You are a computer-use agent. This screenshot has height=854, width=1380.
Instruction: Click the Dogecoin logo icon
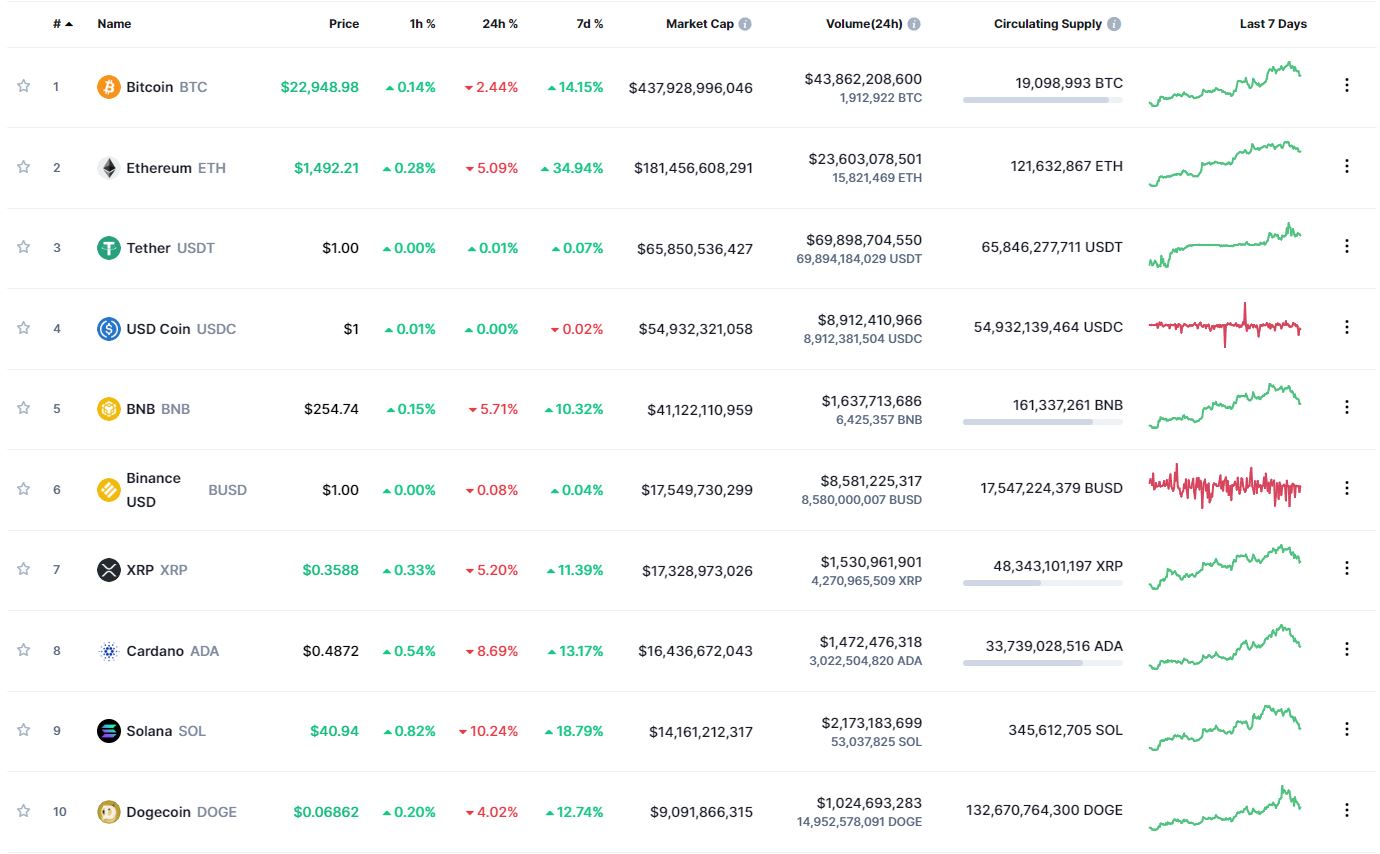point(108,812)
